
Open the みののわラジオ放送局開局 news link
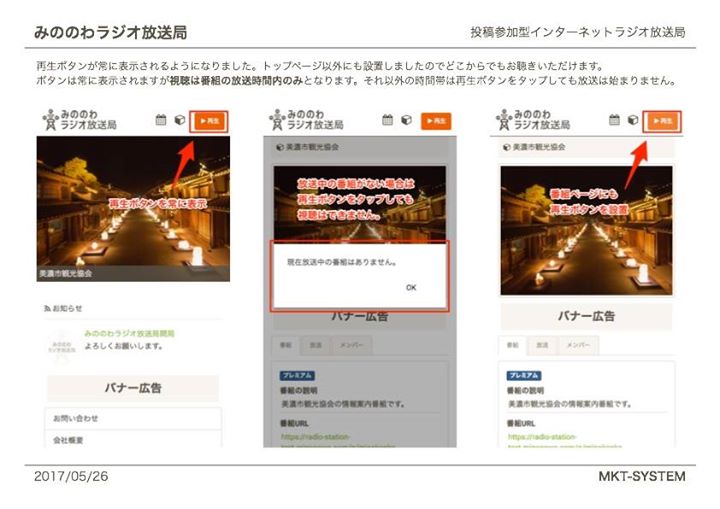[129, 333]
